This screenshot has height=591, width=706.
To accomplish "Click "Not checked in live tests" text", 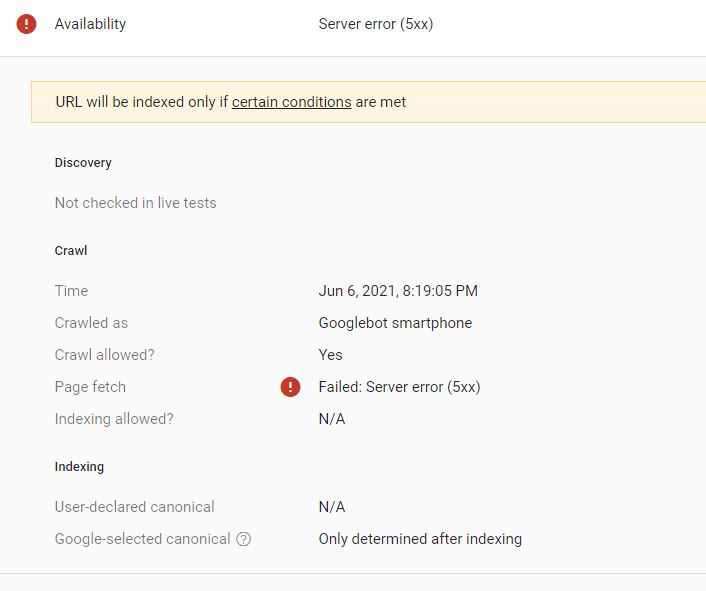I will pos(135,203).
